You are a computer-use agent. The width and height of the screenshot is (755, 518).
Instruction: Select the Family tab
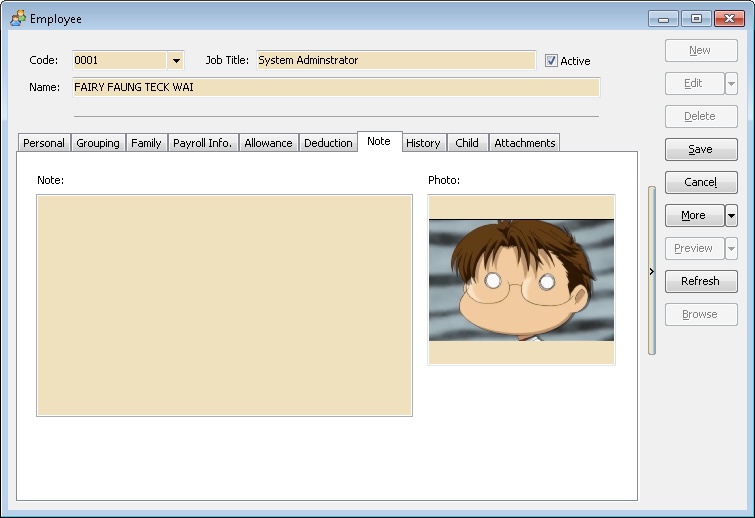146,143
